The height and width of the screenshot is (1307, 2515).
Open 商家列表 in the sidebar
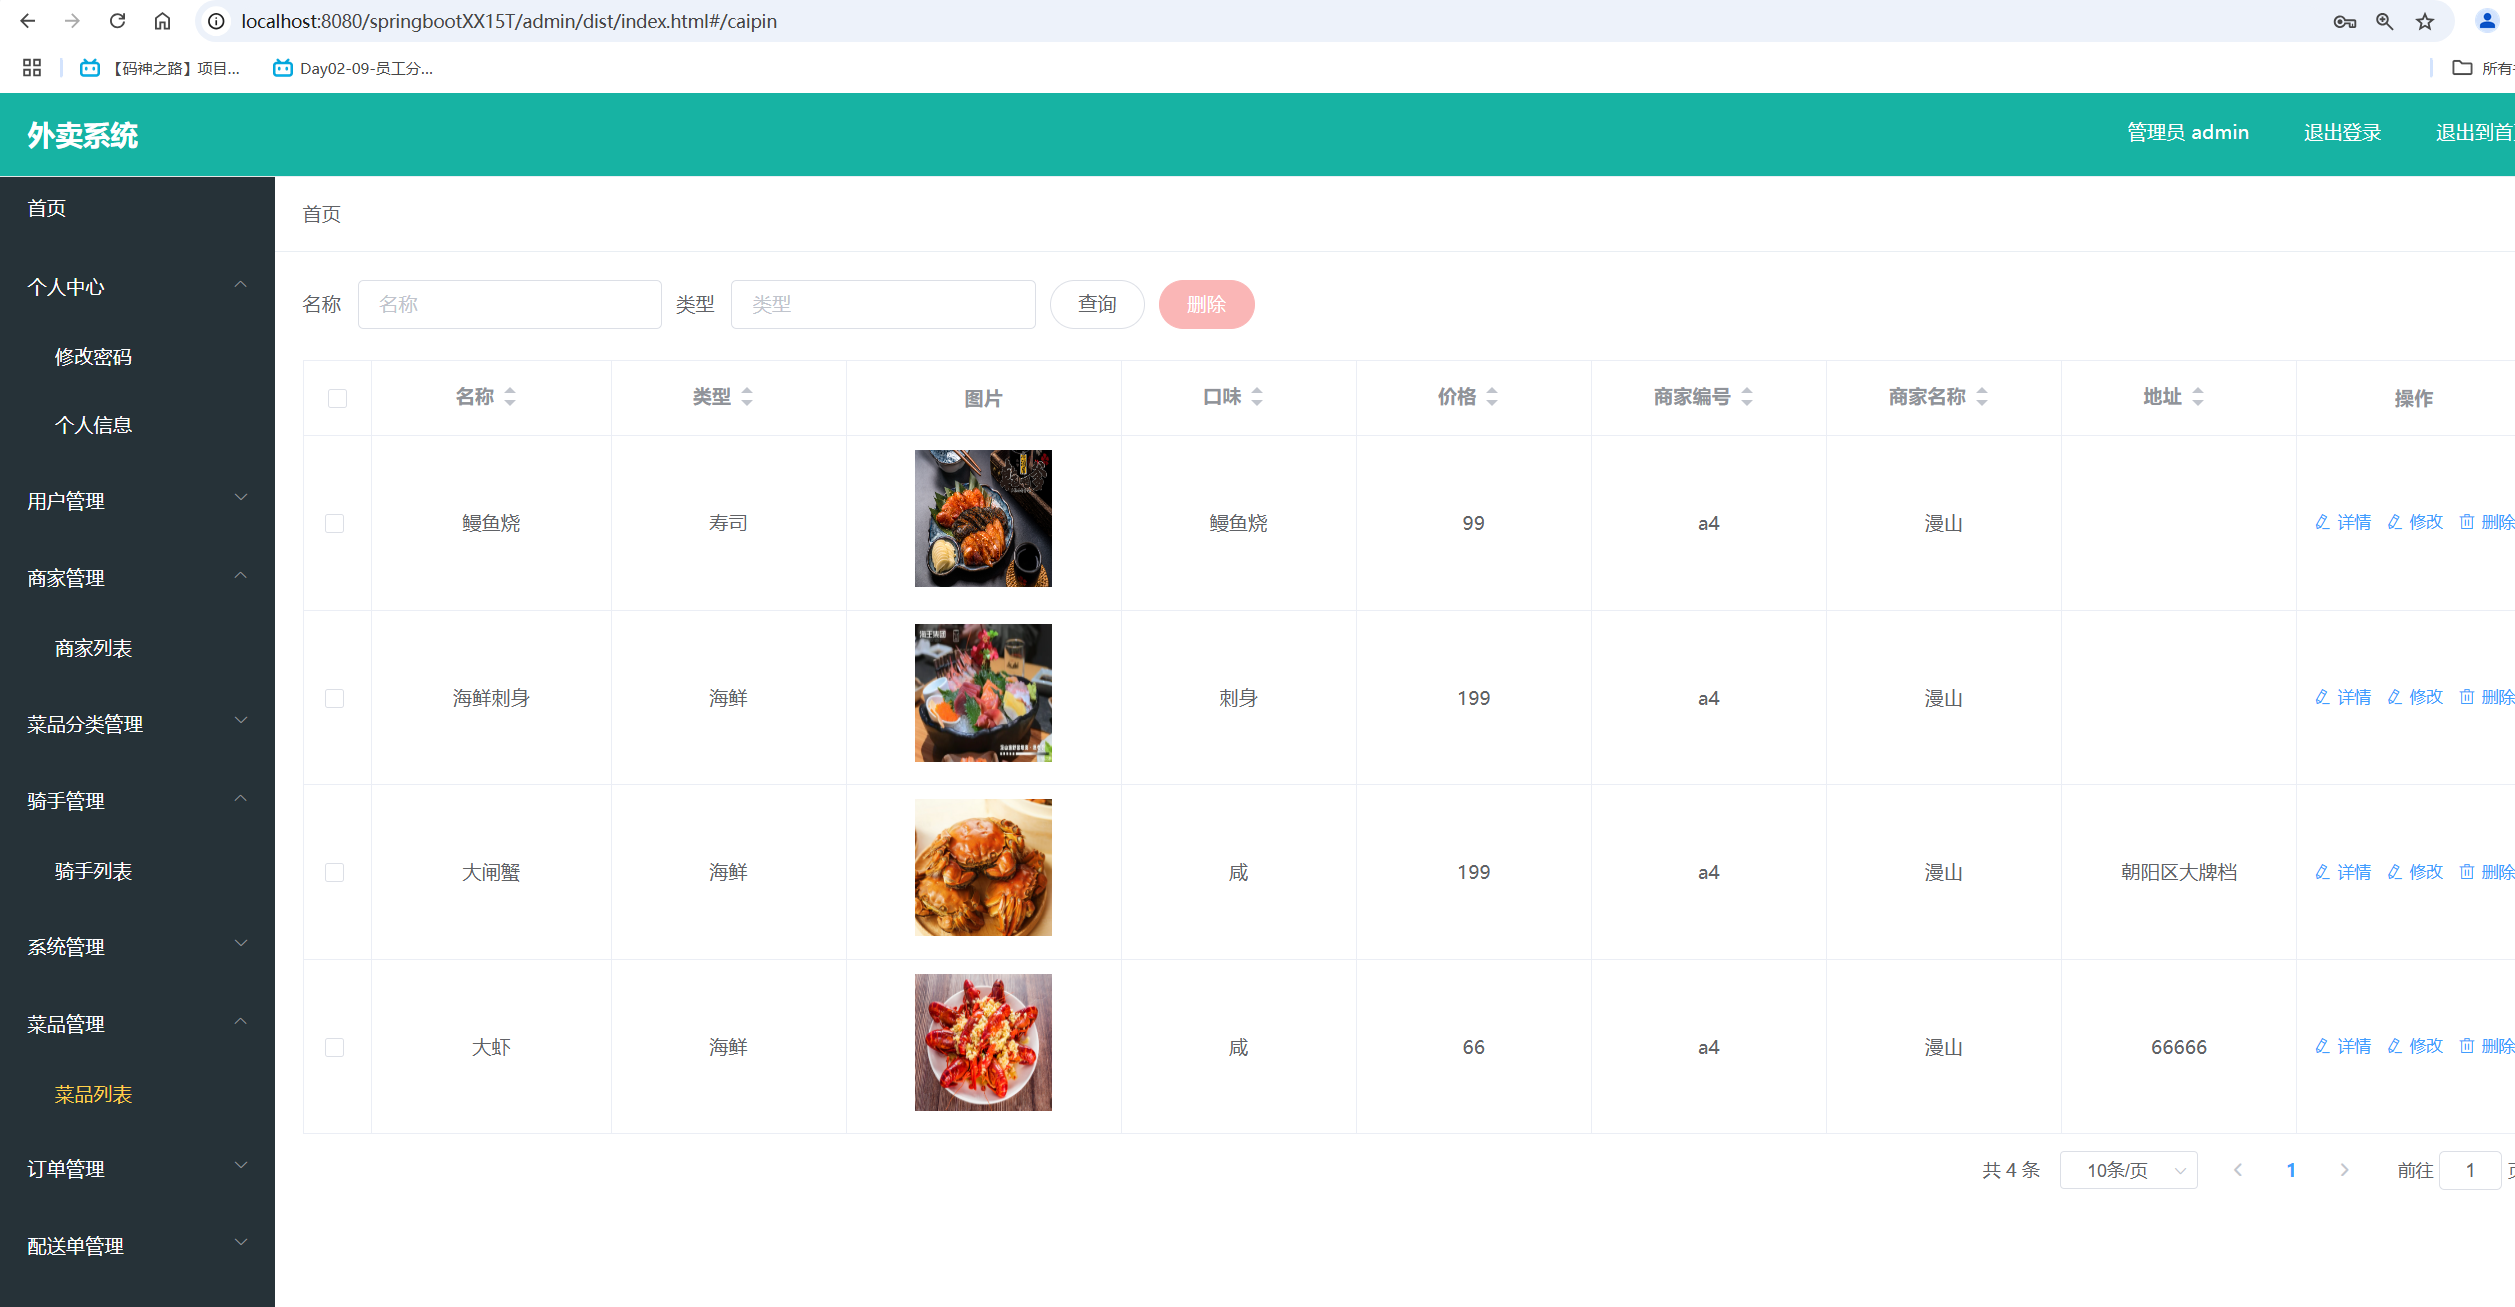tap(93, 648)
